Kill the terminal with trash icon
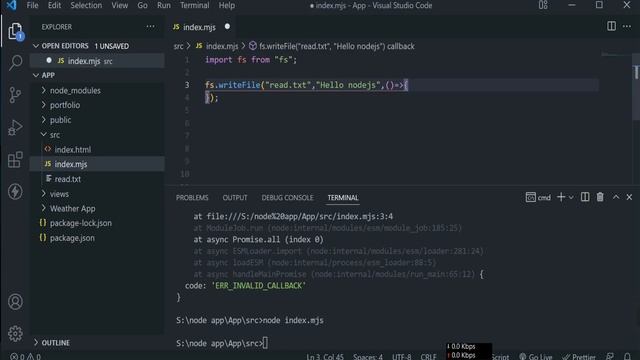 pyautogui.click(x=600, y=197)
